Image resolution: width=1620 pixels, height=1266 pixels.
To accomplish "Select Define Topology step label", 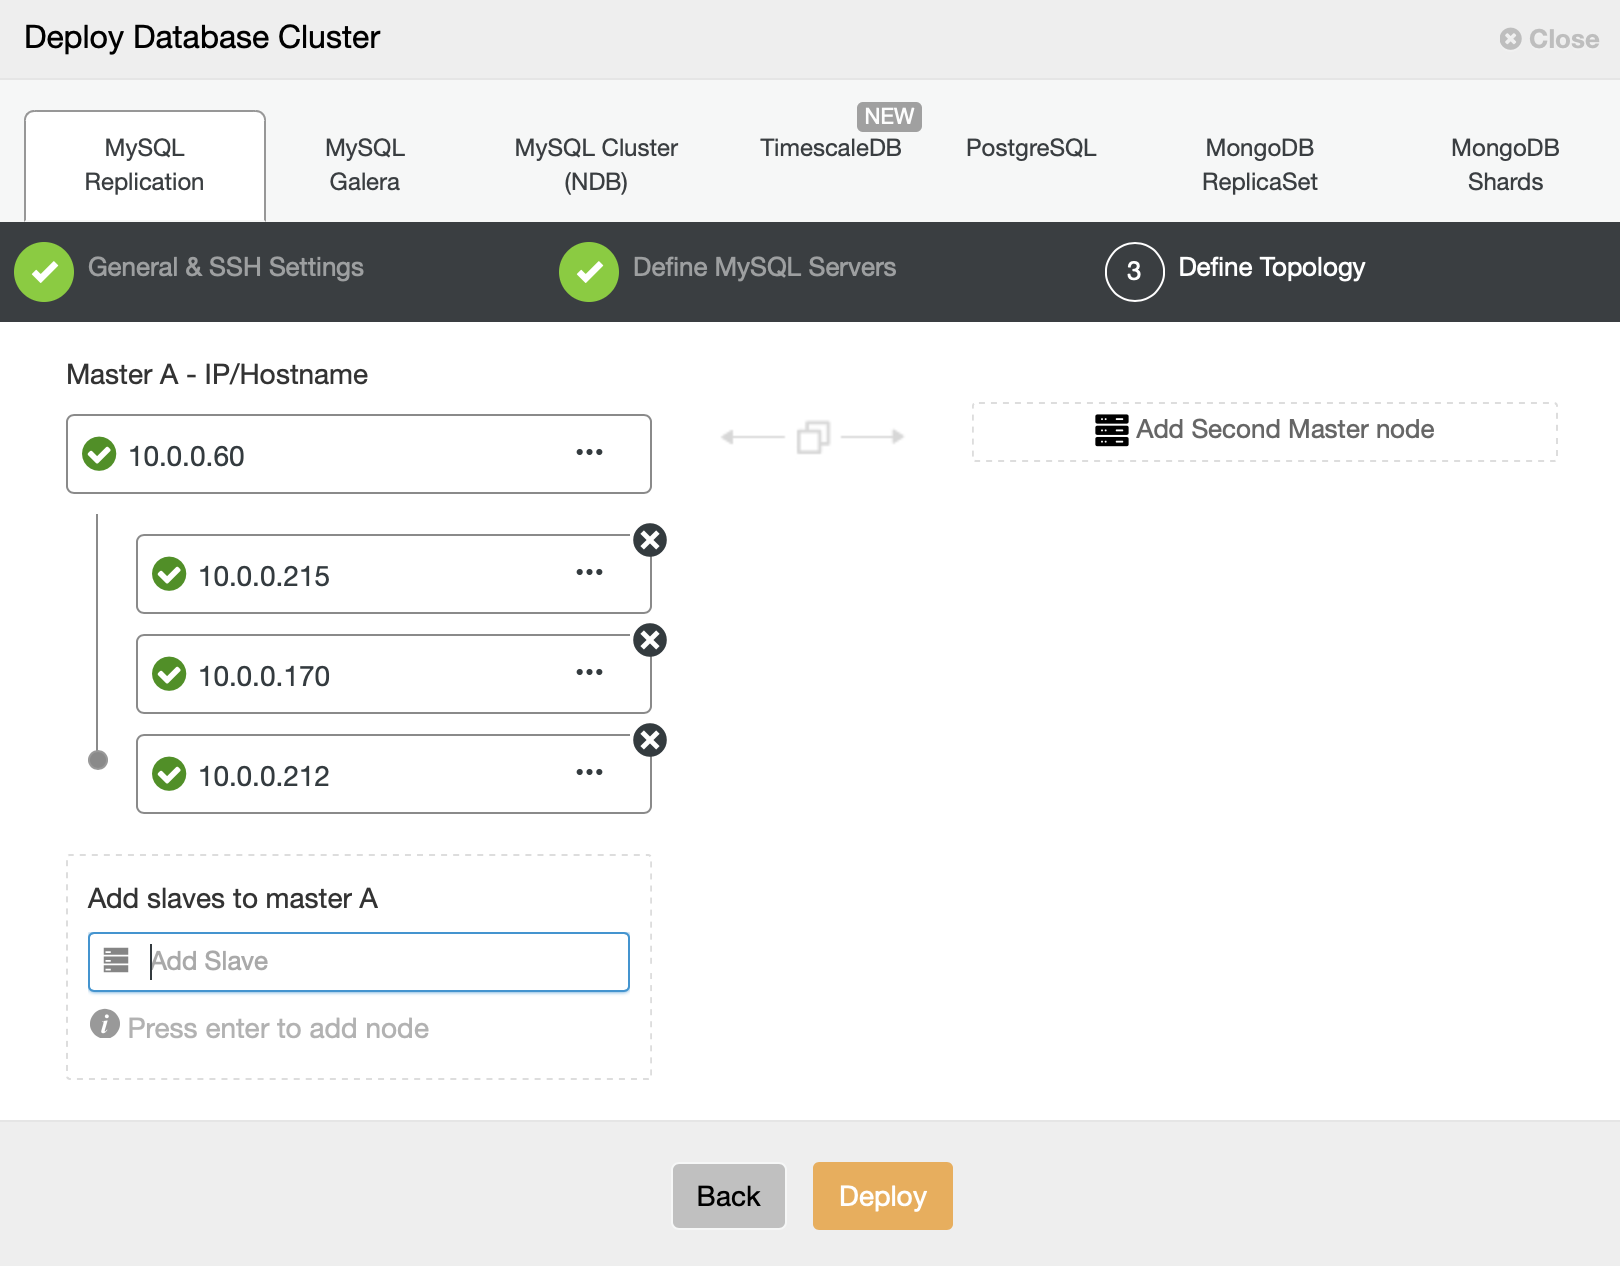I will 1272,267.
